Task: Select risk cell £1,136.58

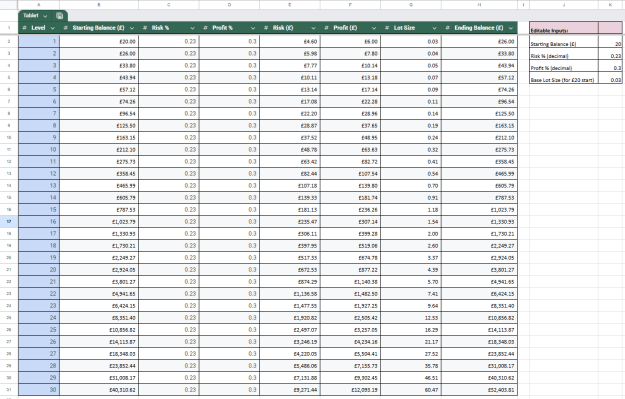Action: pos(290,293)
